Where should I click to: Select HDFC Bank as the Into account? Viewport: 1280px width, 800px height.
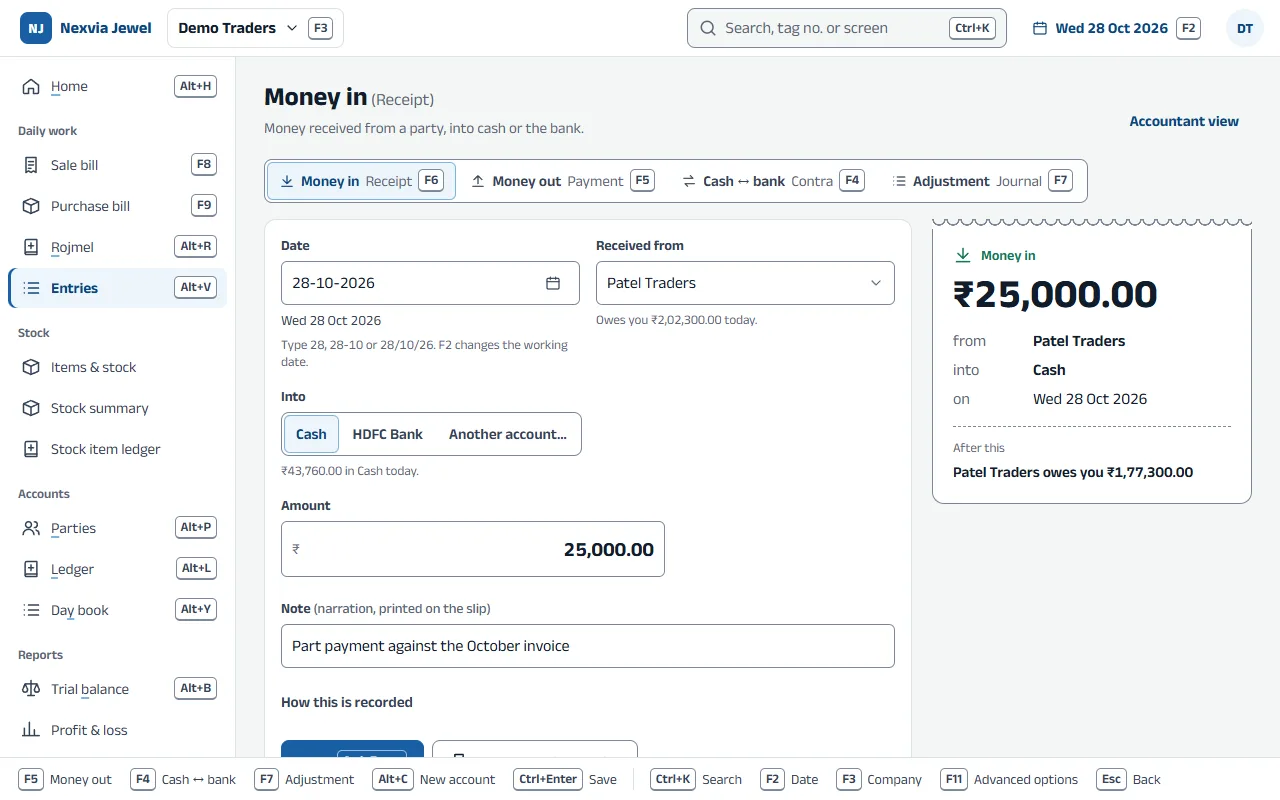pyautogui.click(x=388, y=434)
